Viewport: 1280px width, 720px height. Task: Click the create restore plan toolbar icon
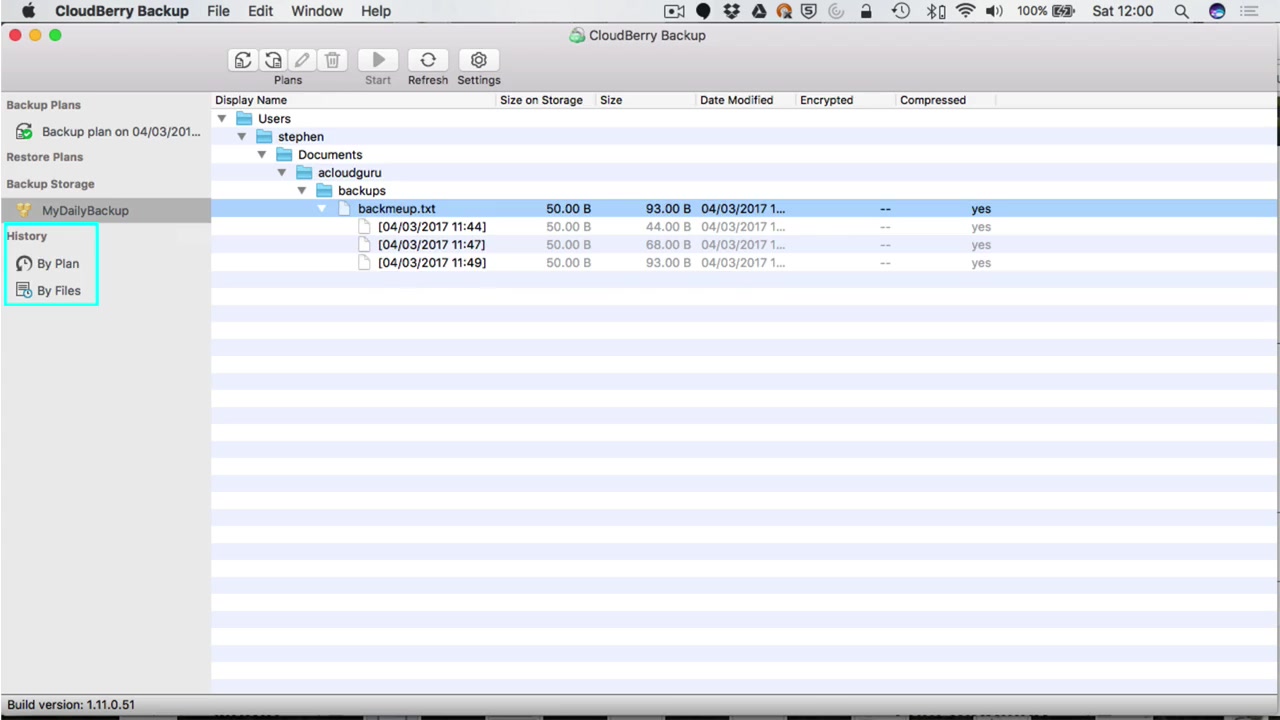coord(273,60)
